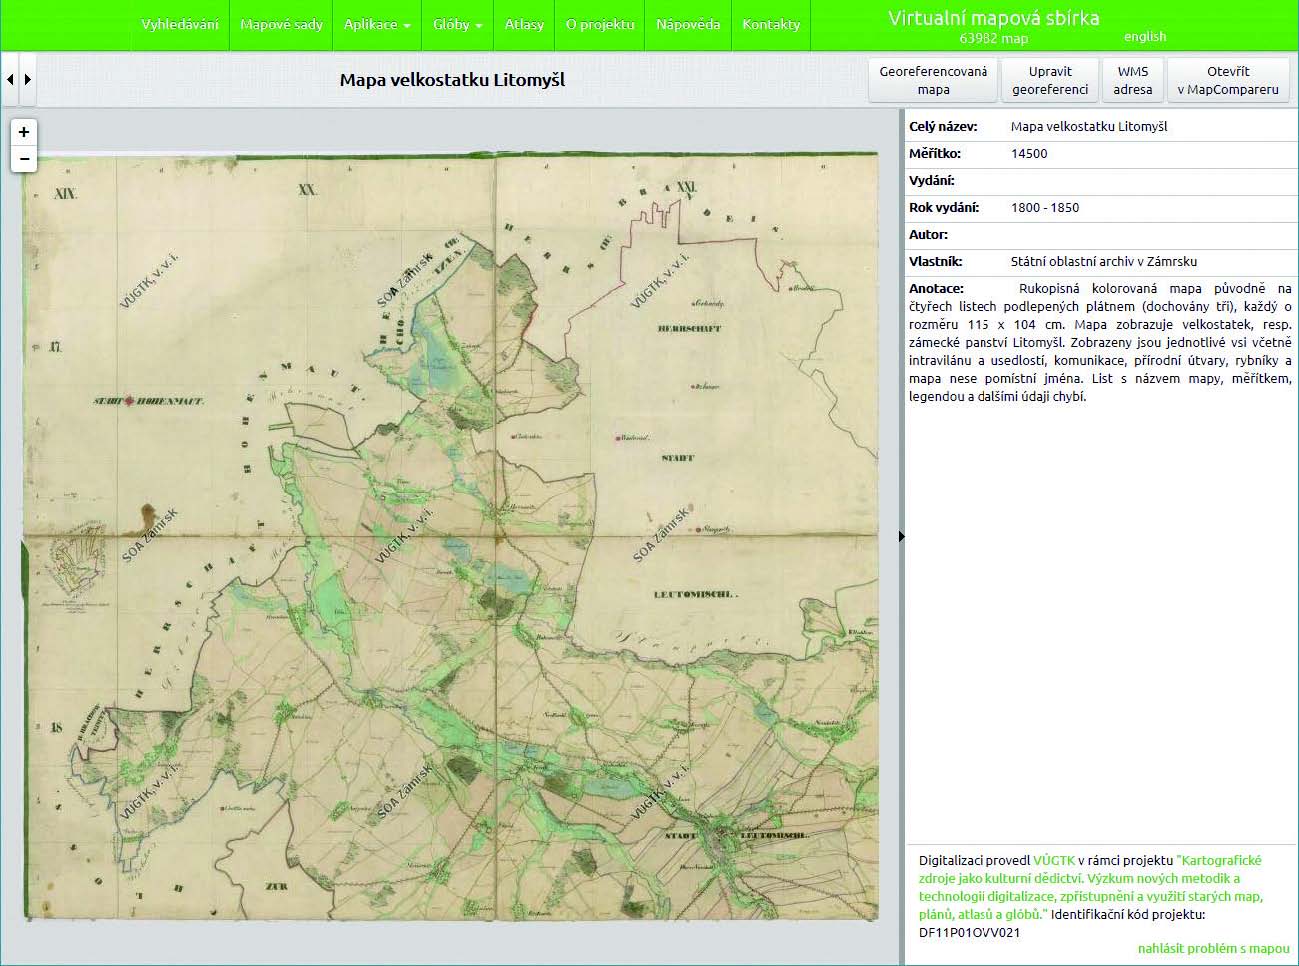Click the map heading Mapa velkostatku Litomyšl
This screenshot has height=966, width=1299.
[452, 80]
